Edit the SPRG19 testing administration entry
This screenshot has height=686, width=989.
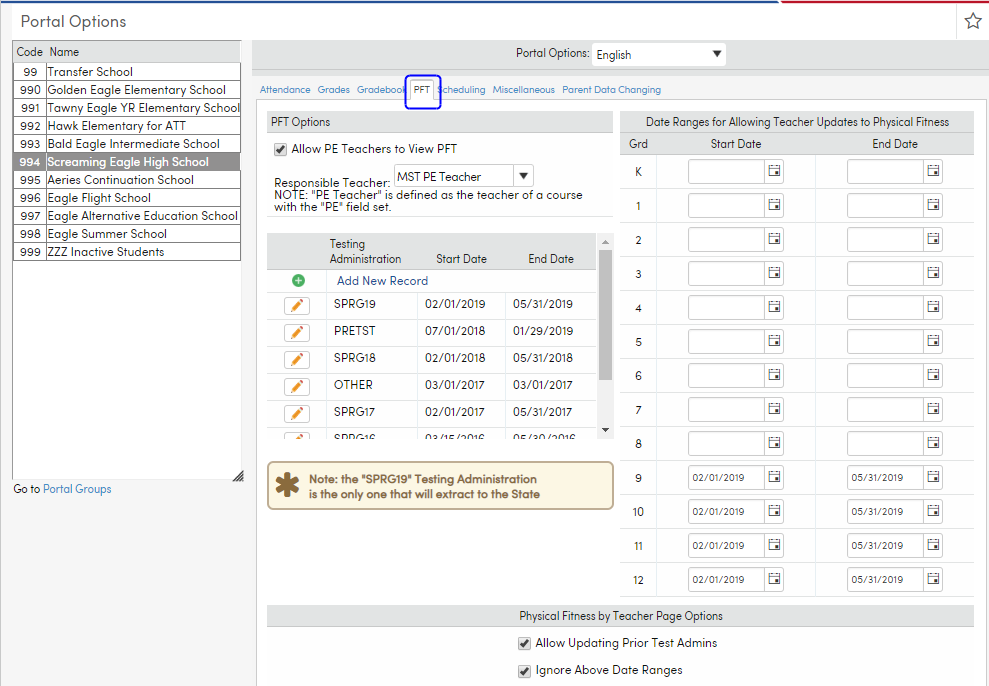point(297,304)
